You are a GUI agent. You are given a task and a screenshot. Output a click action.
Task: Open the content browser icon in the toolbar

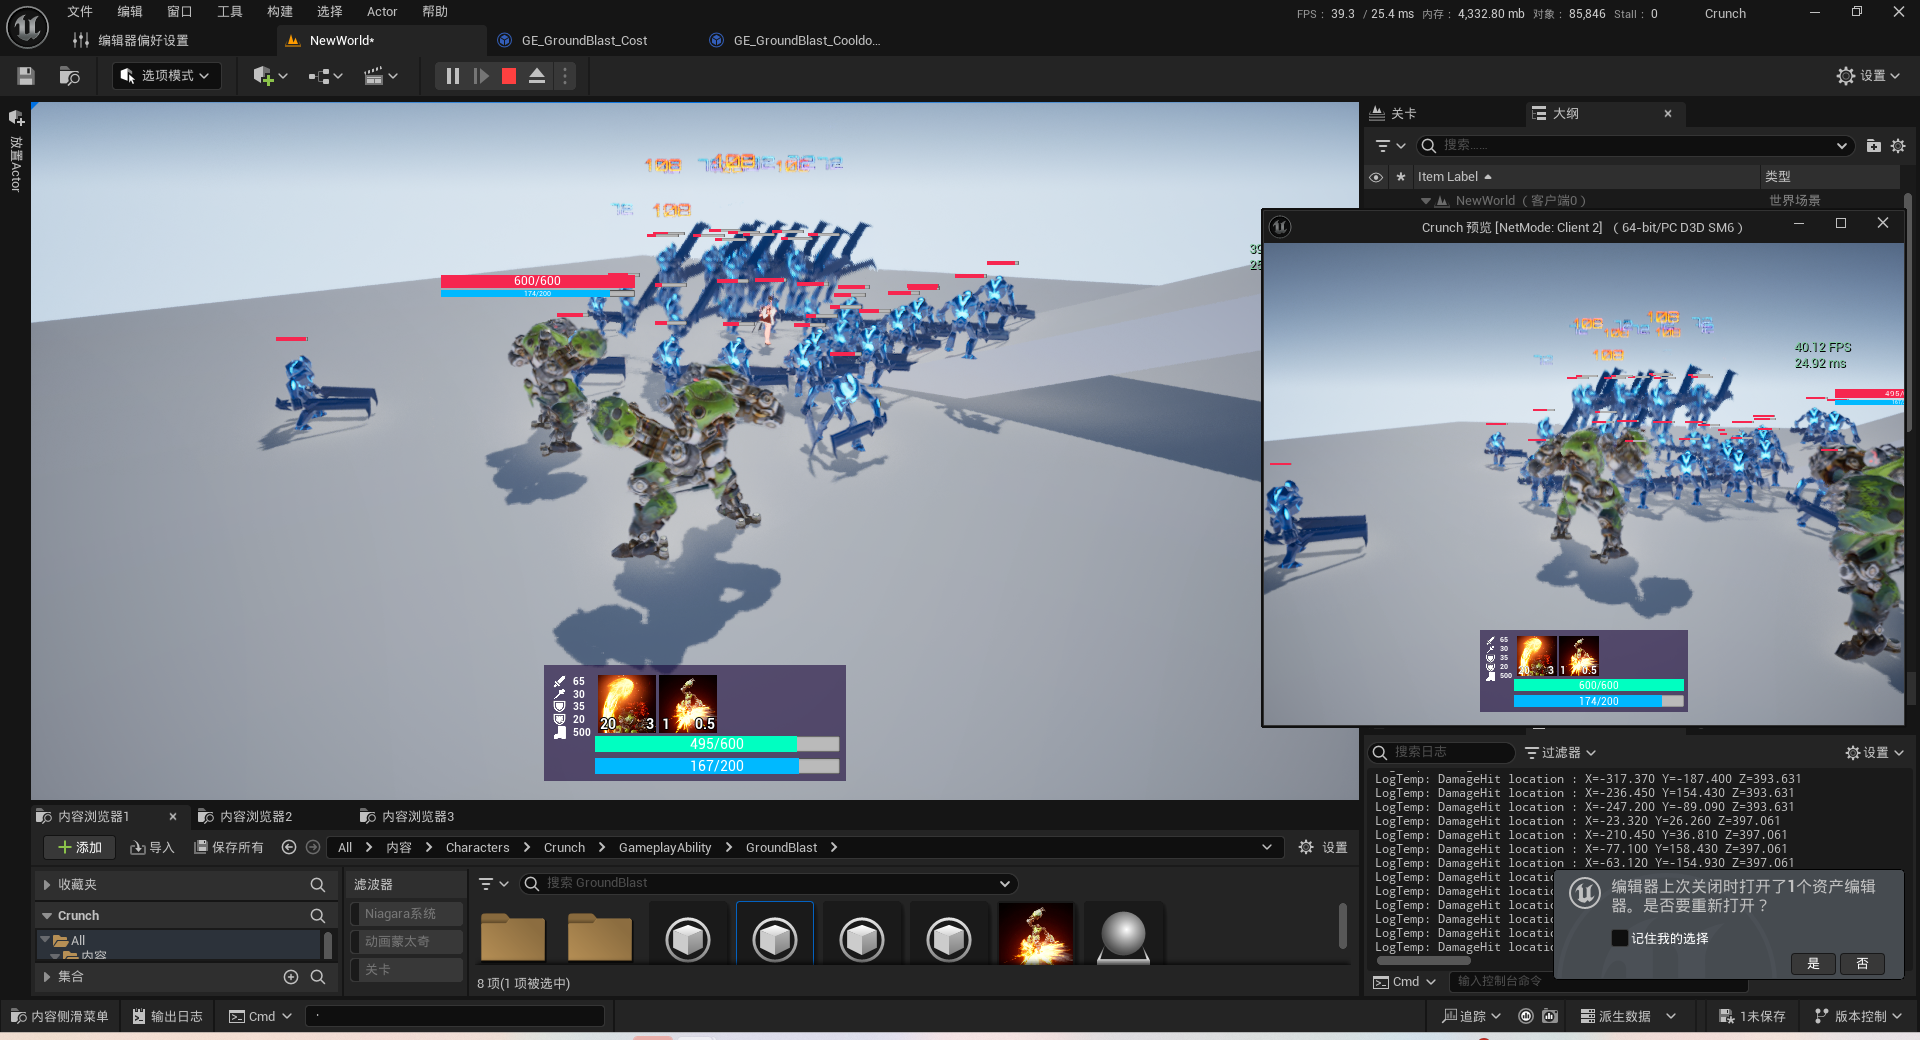69,76
